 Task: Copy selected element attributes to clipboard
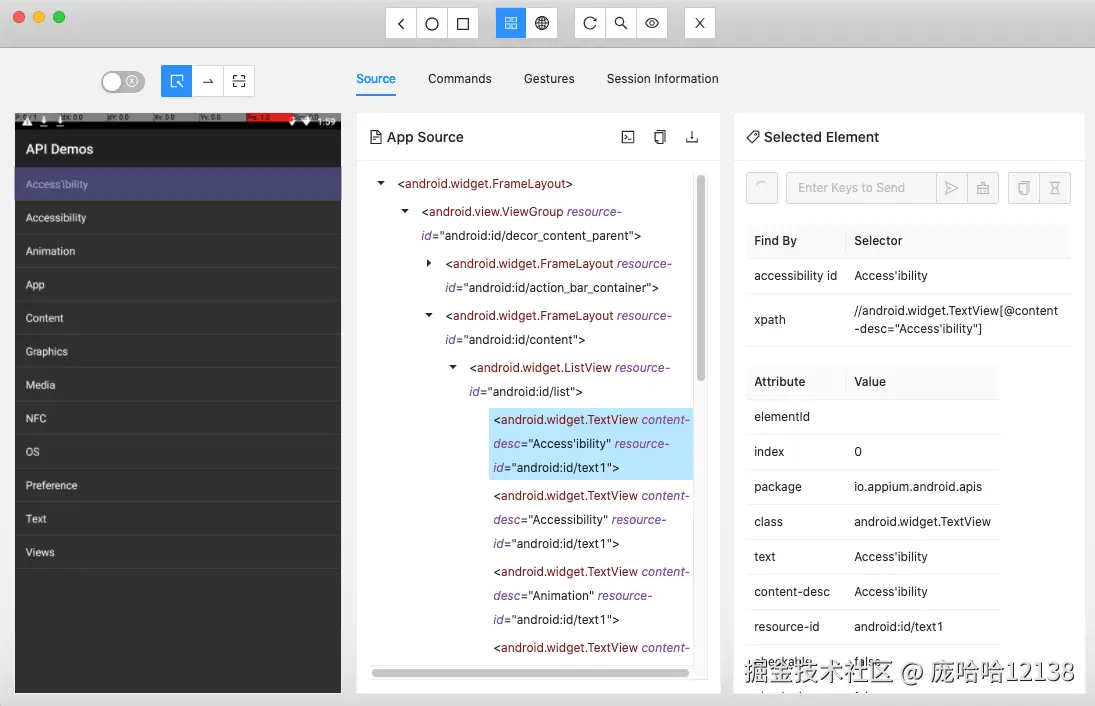(1024, 188)
